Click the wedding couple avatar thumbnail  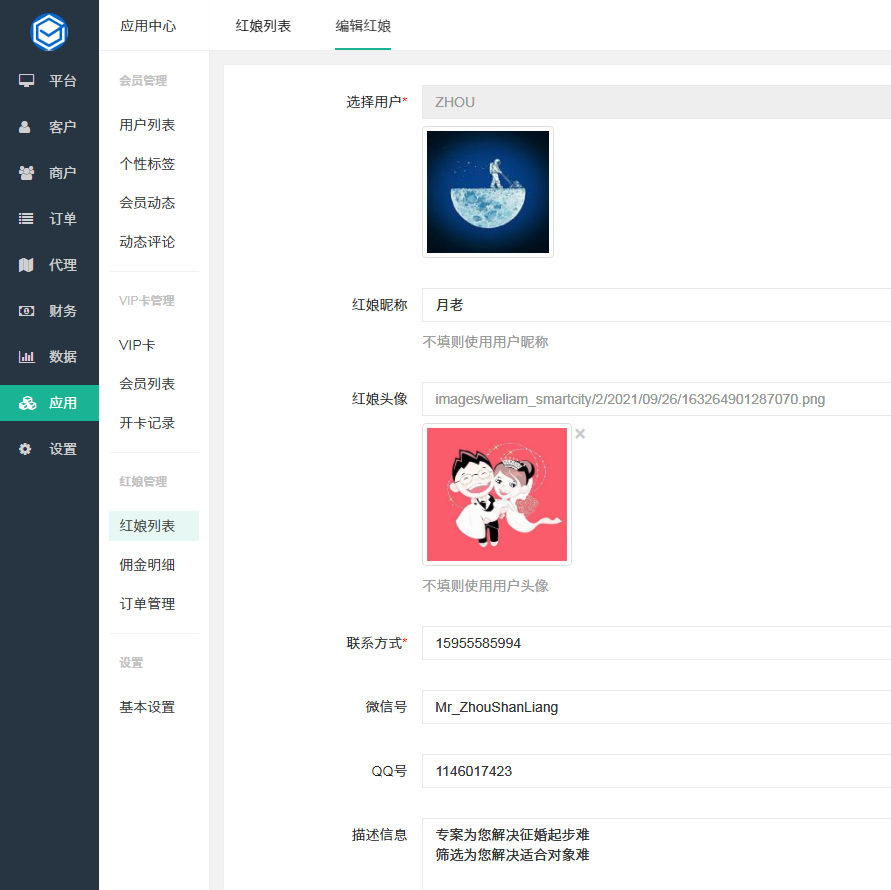point(497,494)
